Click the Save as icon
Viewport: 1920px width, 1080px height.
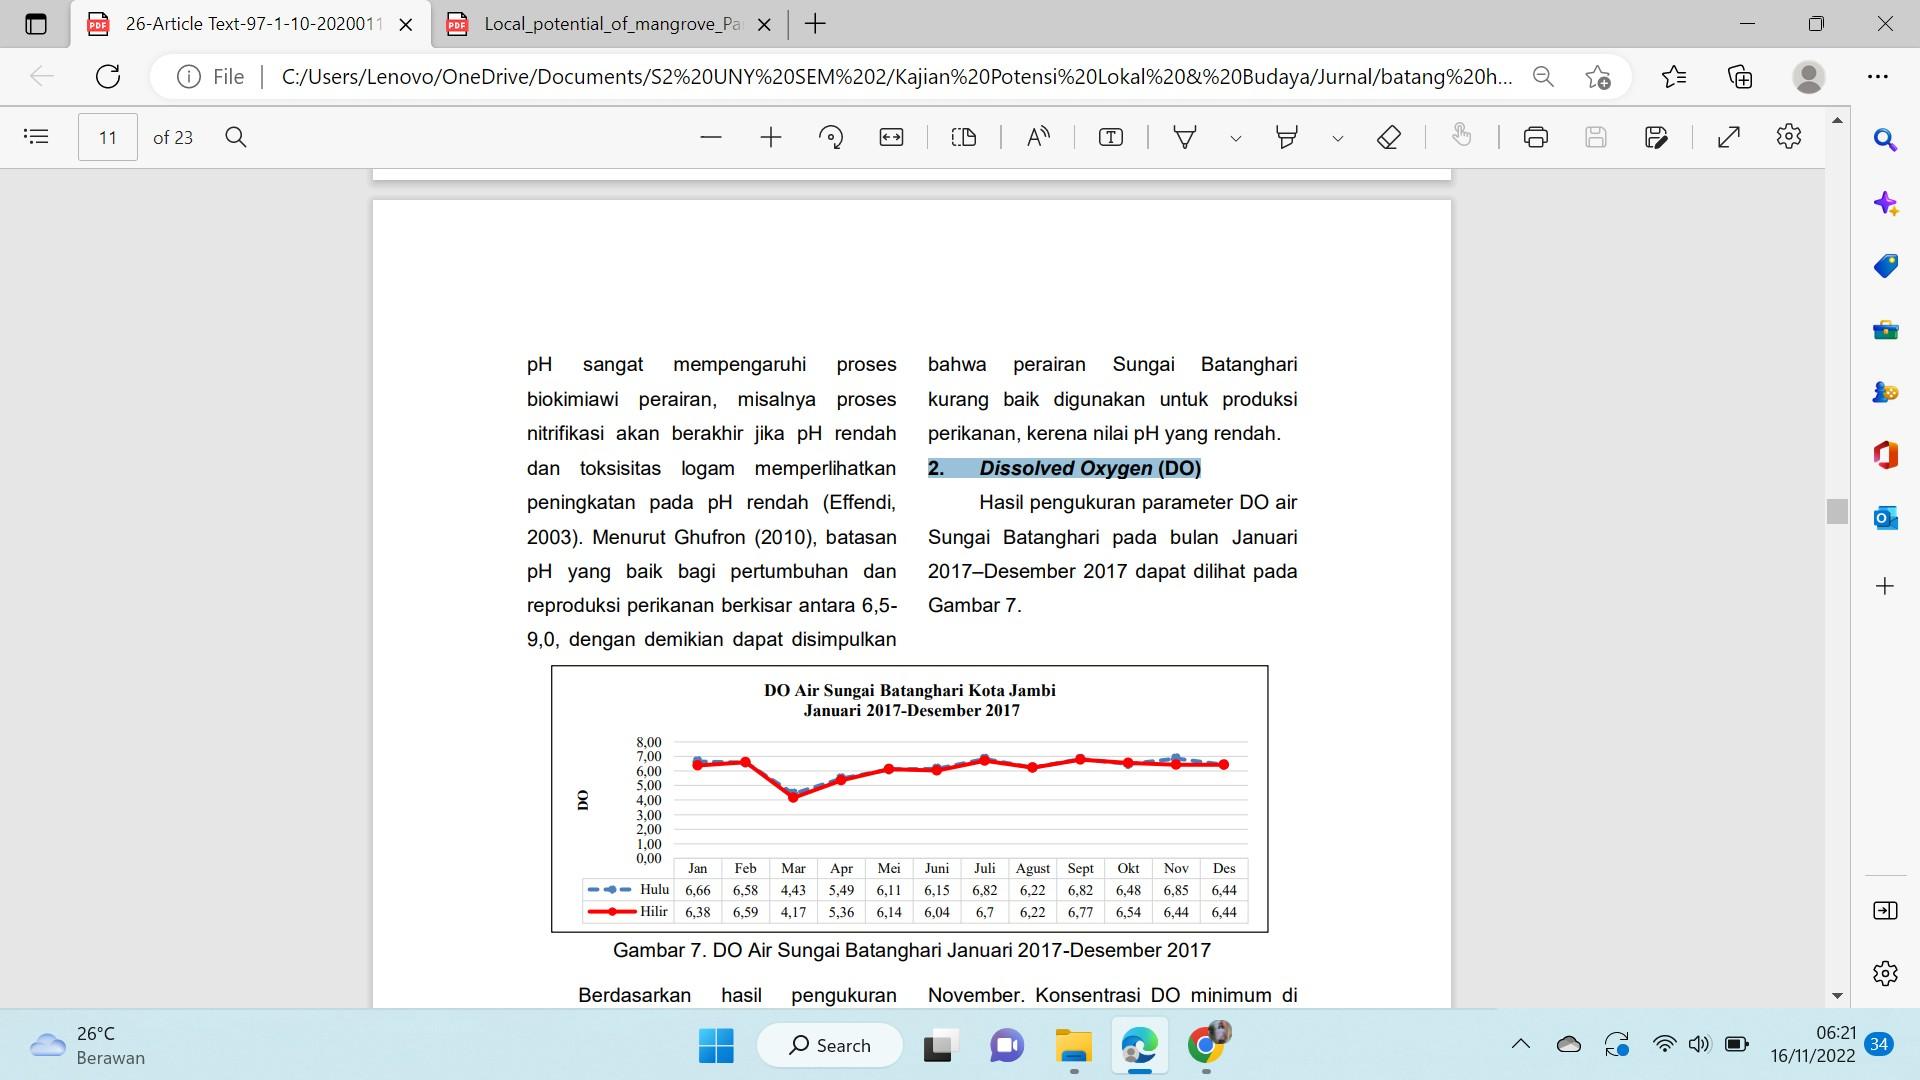click(x=1656, y=137)
